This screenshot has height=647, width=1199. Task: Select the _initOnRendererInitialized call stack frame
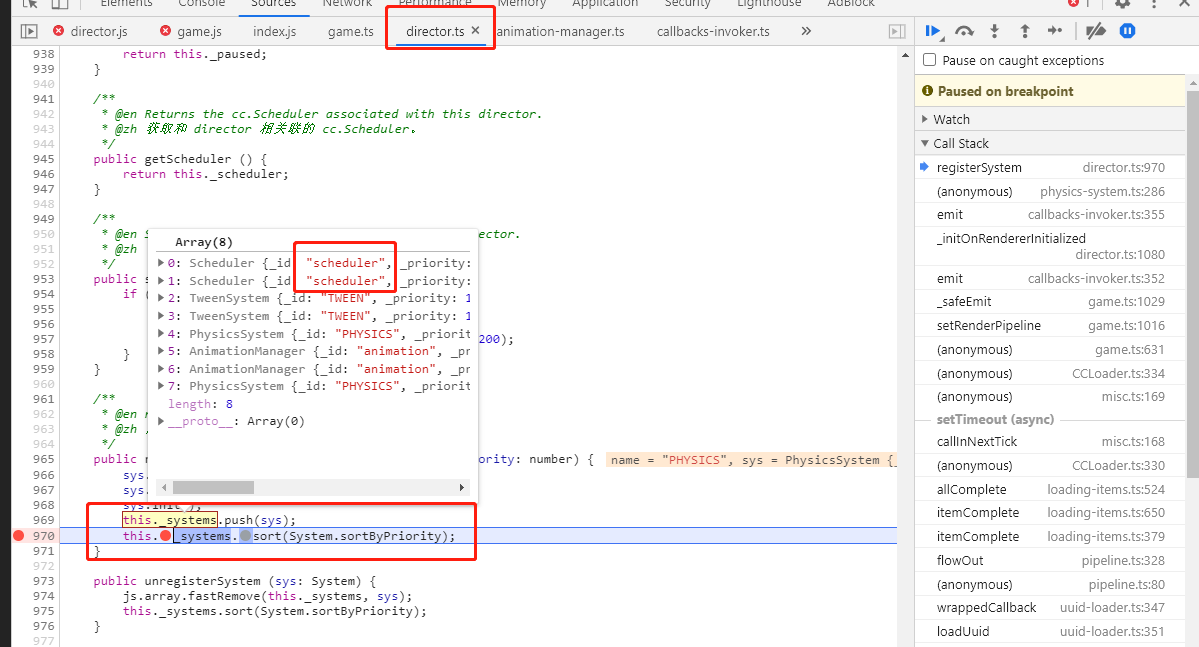tap(1051, 246)
